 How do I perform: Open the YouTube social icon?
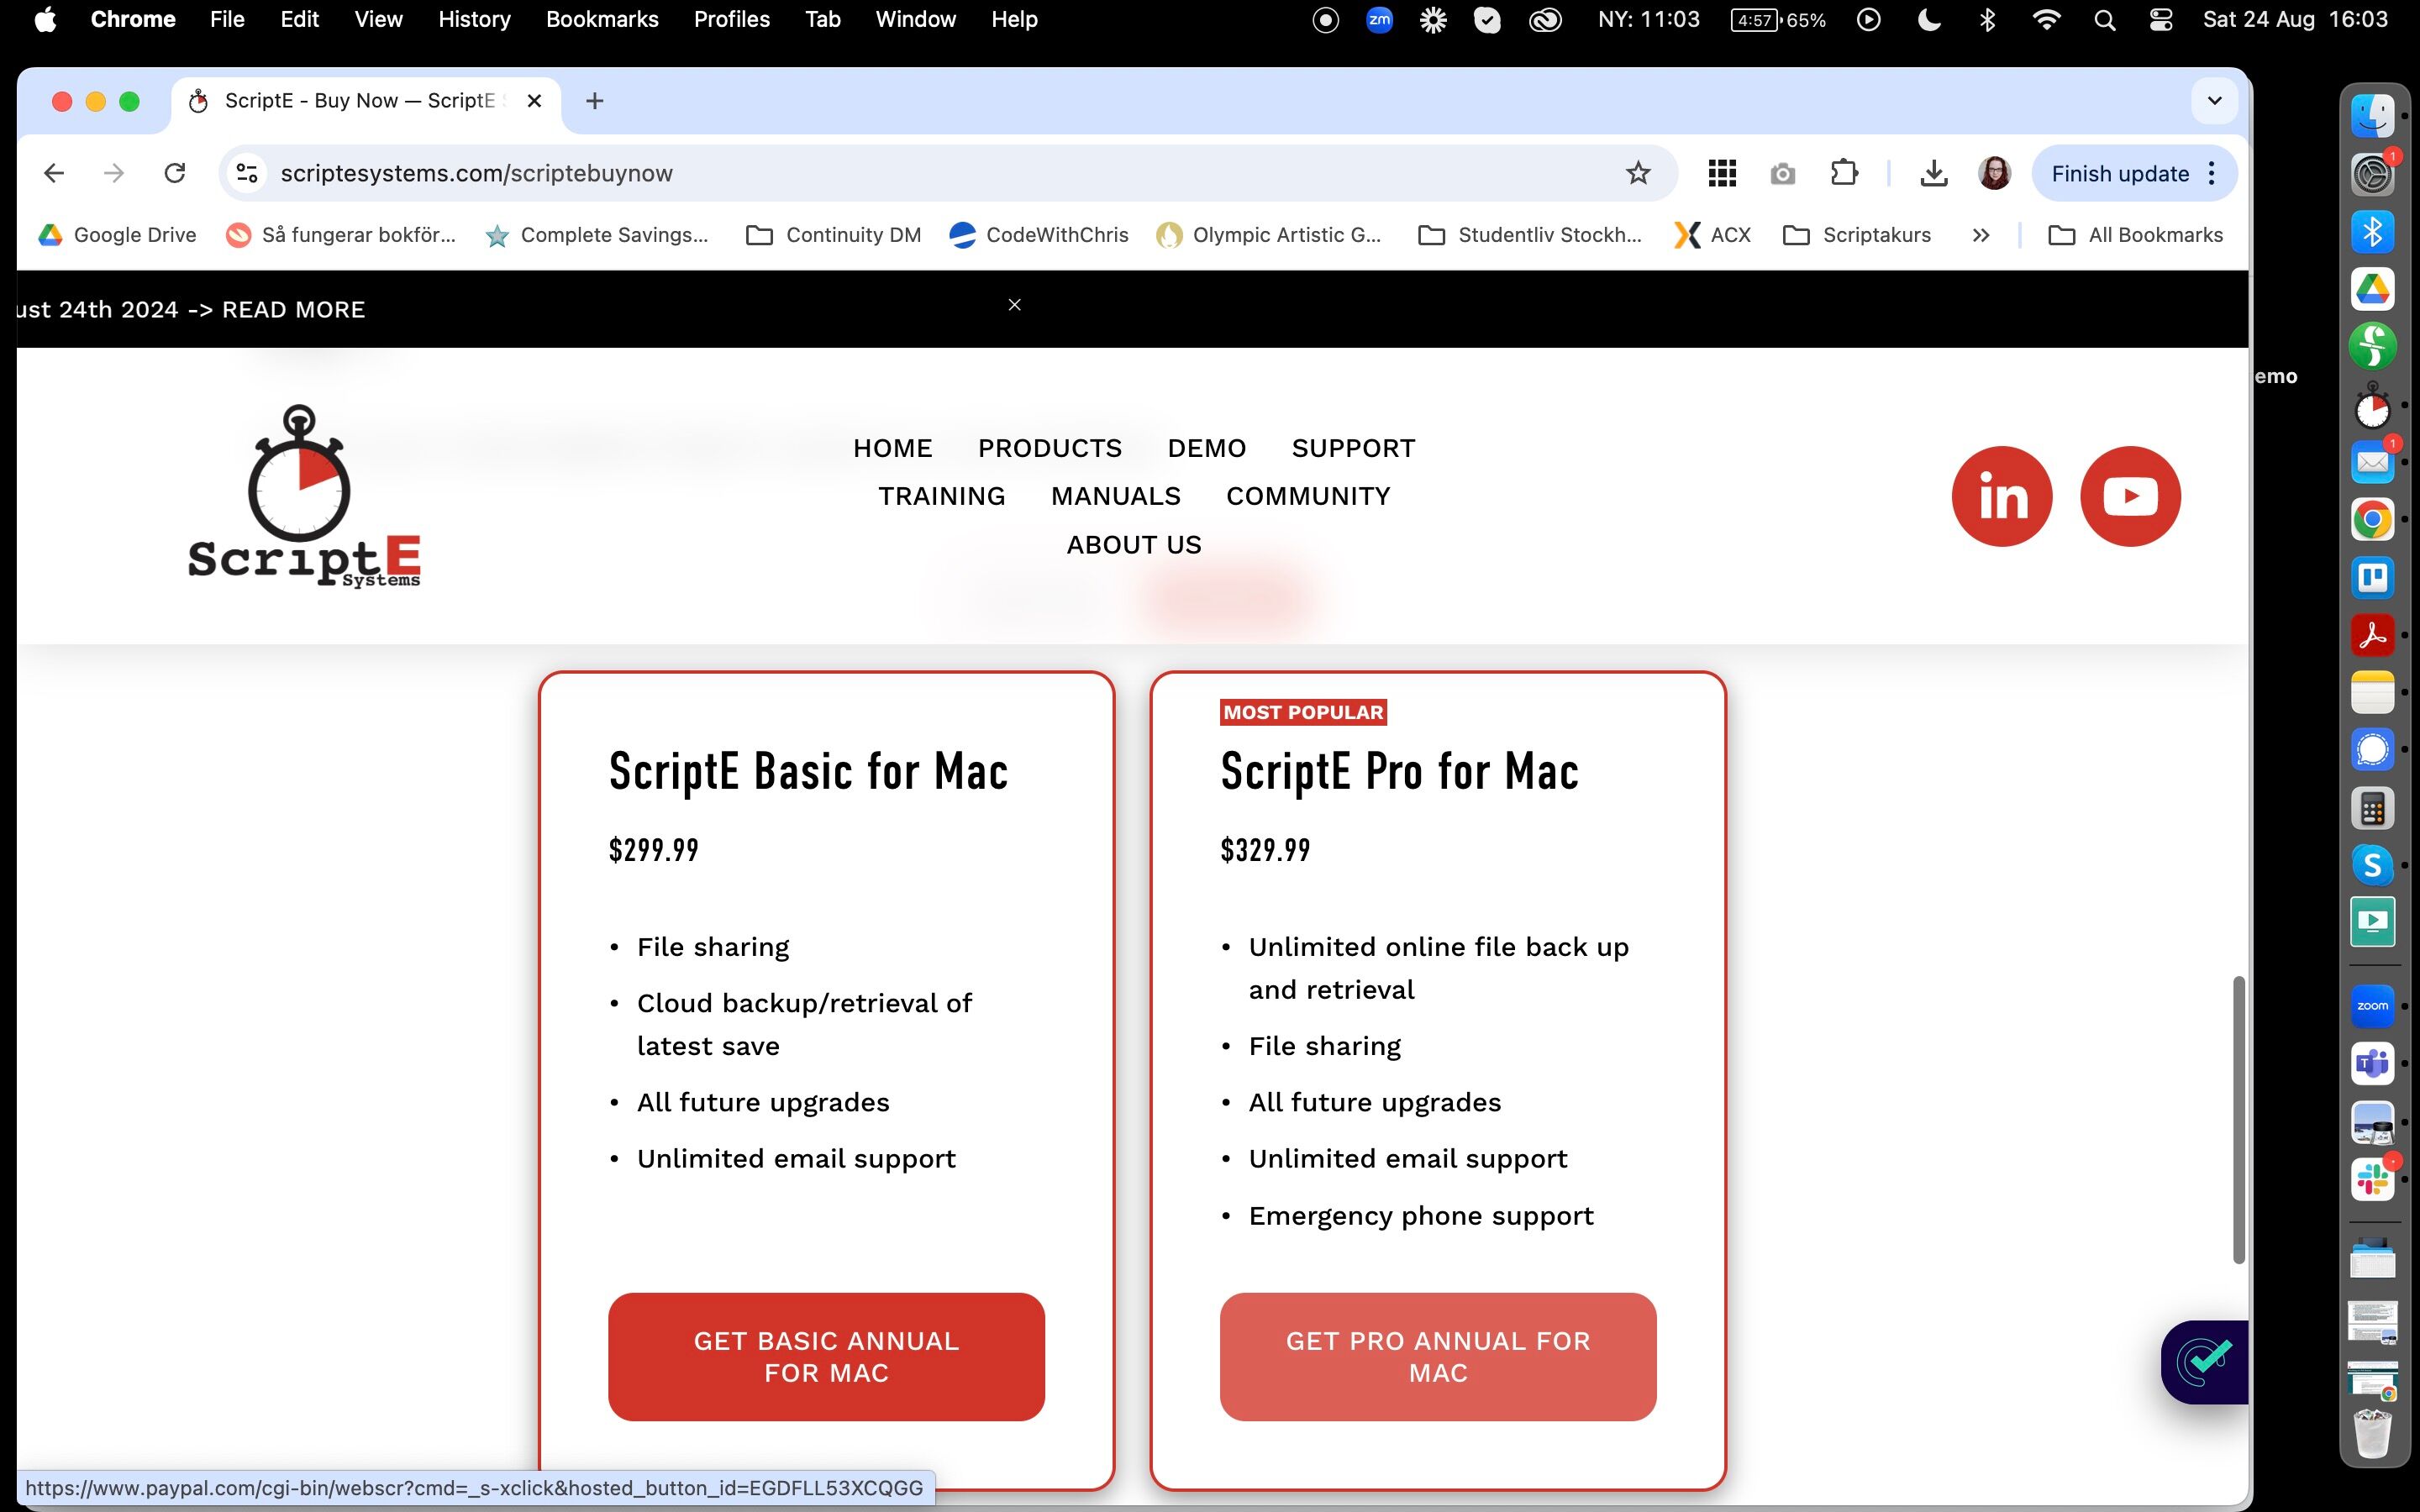point(2130,496)
